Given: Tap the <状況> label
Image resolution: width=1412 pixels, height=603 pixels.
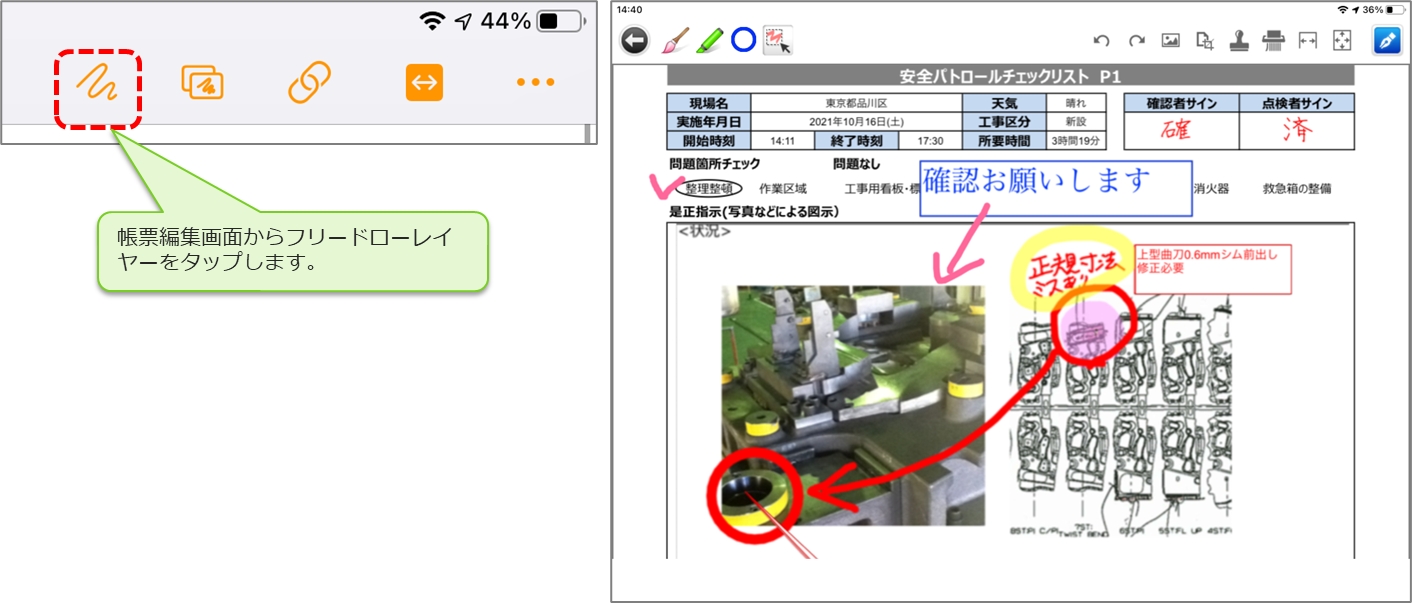Looking at the screenshot, I should pyautogui.click(x=705, y=232).
